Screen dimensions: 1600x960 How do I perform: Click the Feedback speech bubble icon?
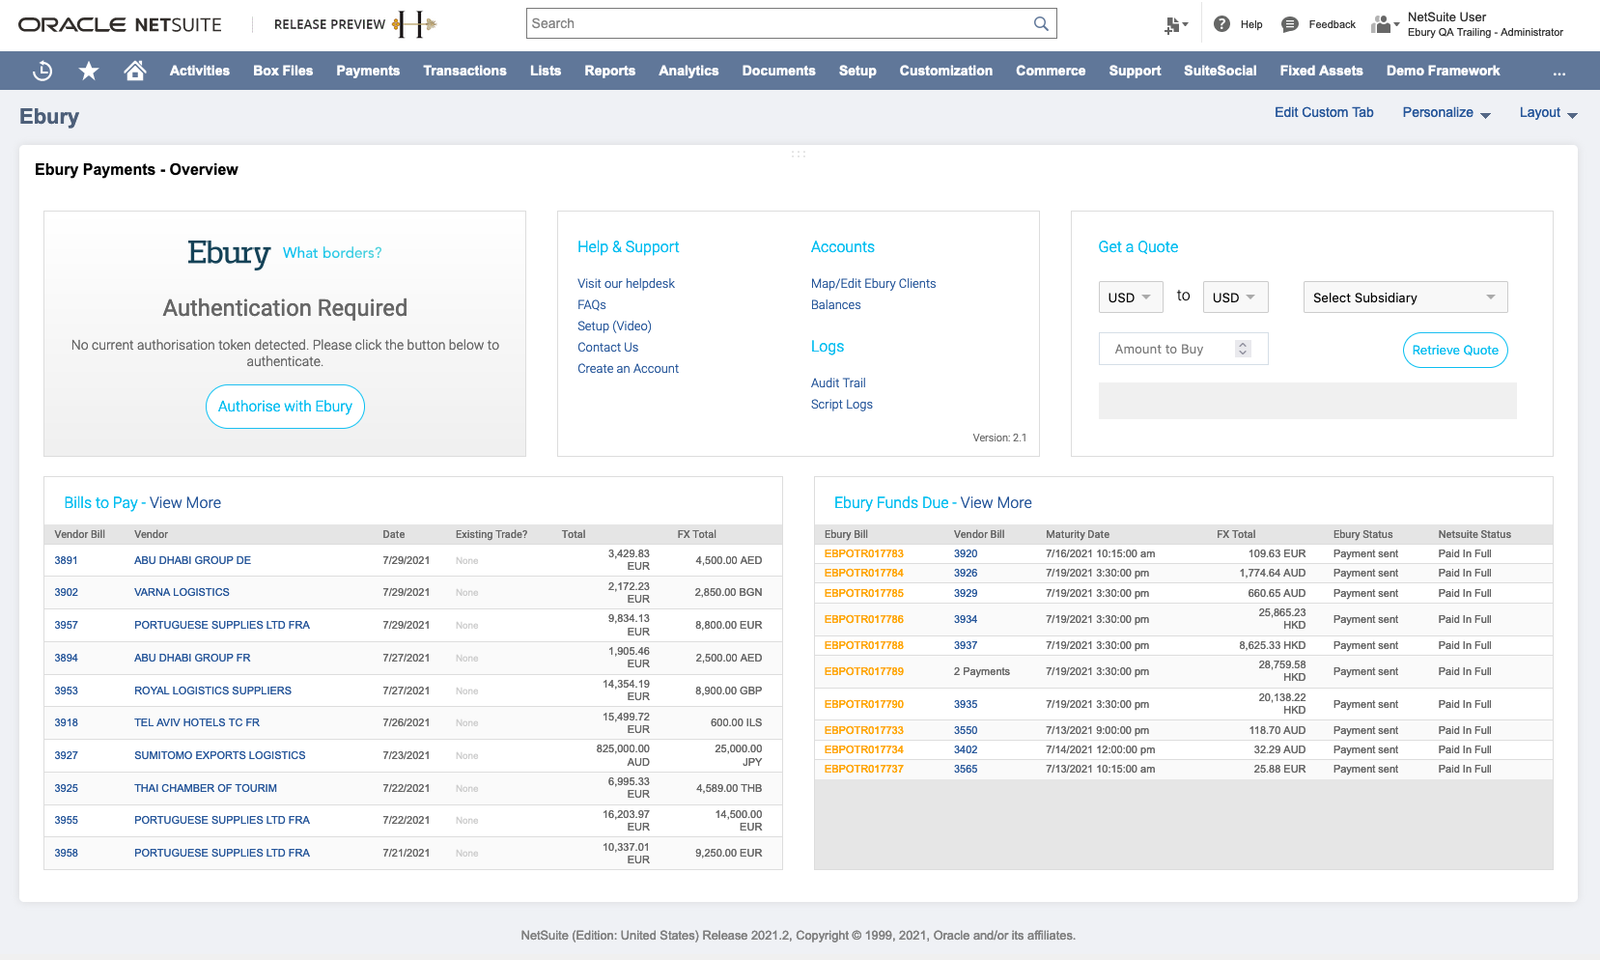[1290, 24]
